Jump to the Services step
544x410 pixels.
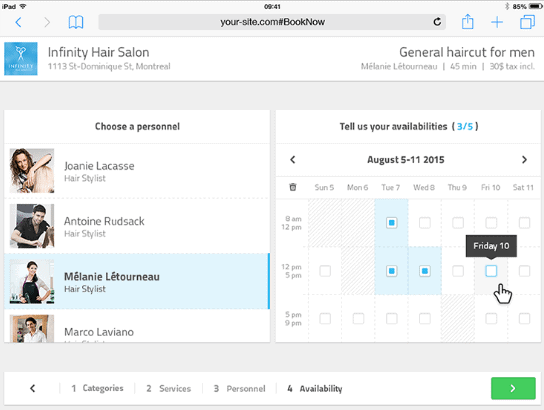click(x=169, y=388)
